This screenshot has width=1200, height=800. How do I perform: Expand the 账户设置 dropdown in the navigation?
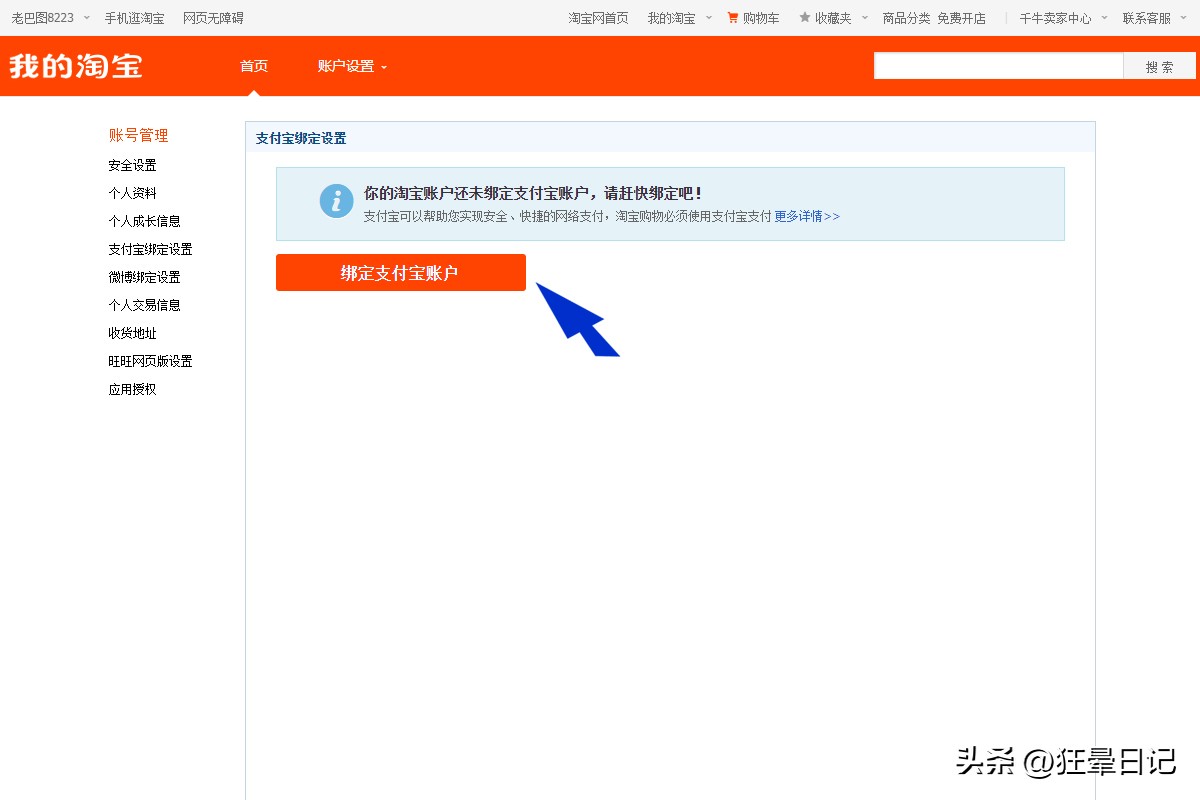click(x=346, y=66)
